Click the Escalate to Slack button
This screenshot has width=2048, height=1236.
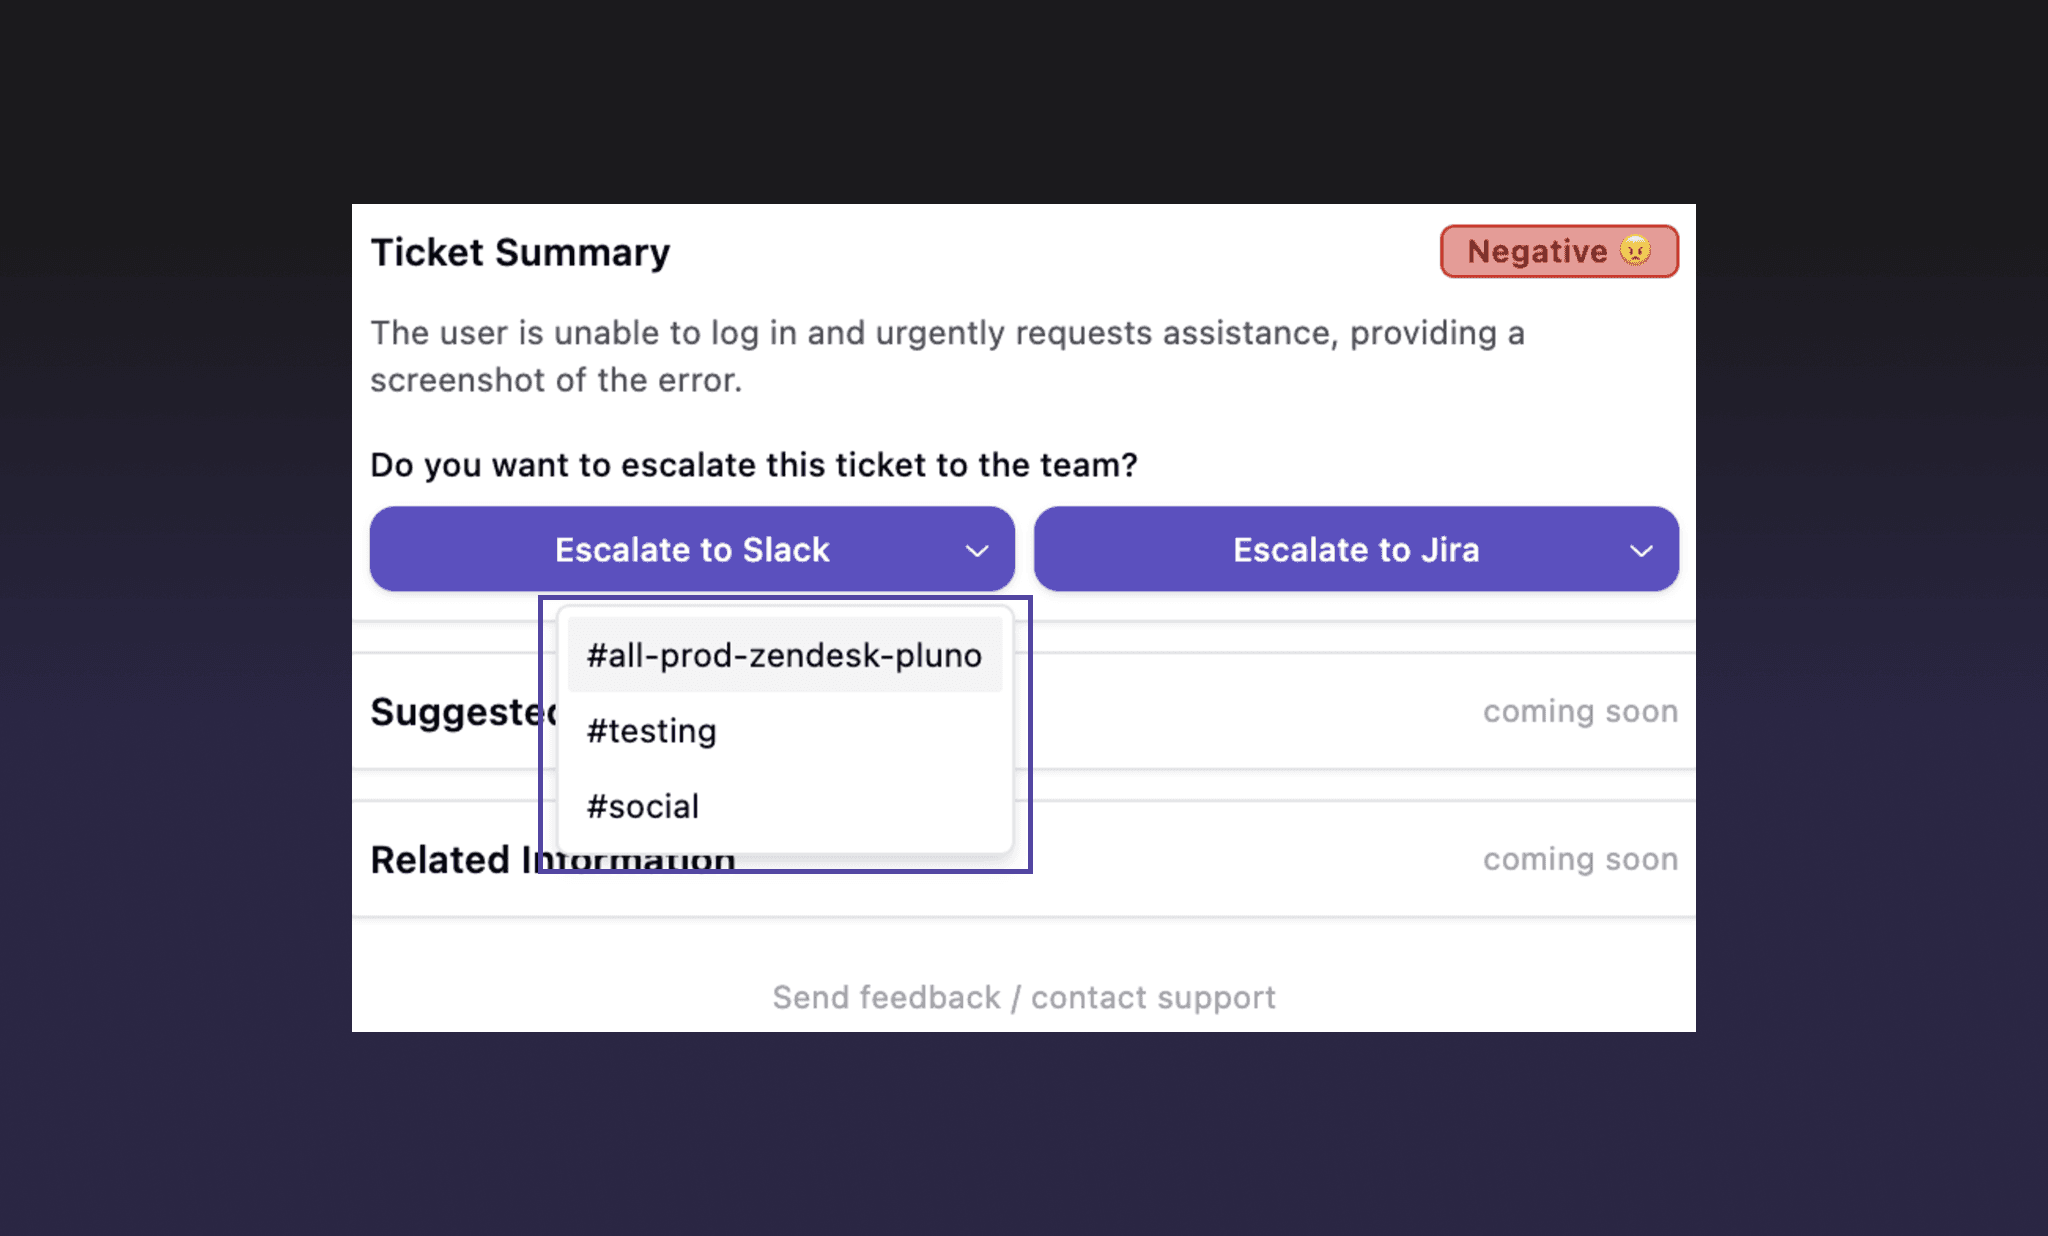click(691, 549)
